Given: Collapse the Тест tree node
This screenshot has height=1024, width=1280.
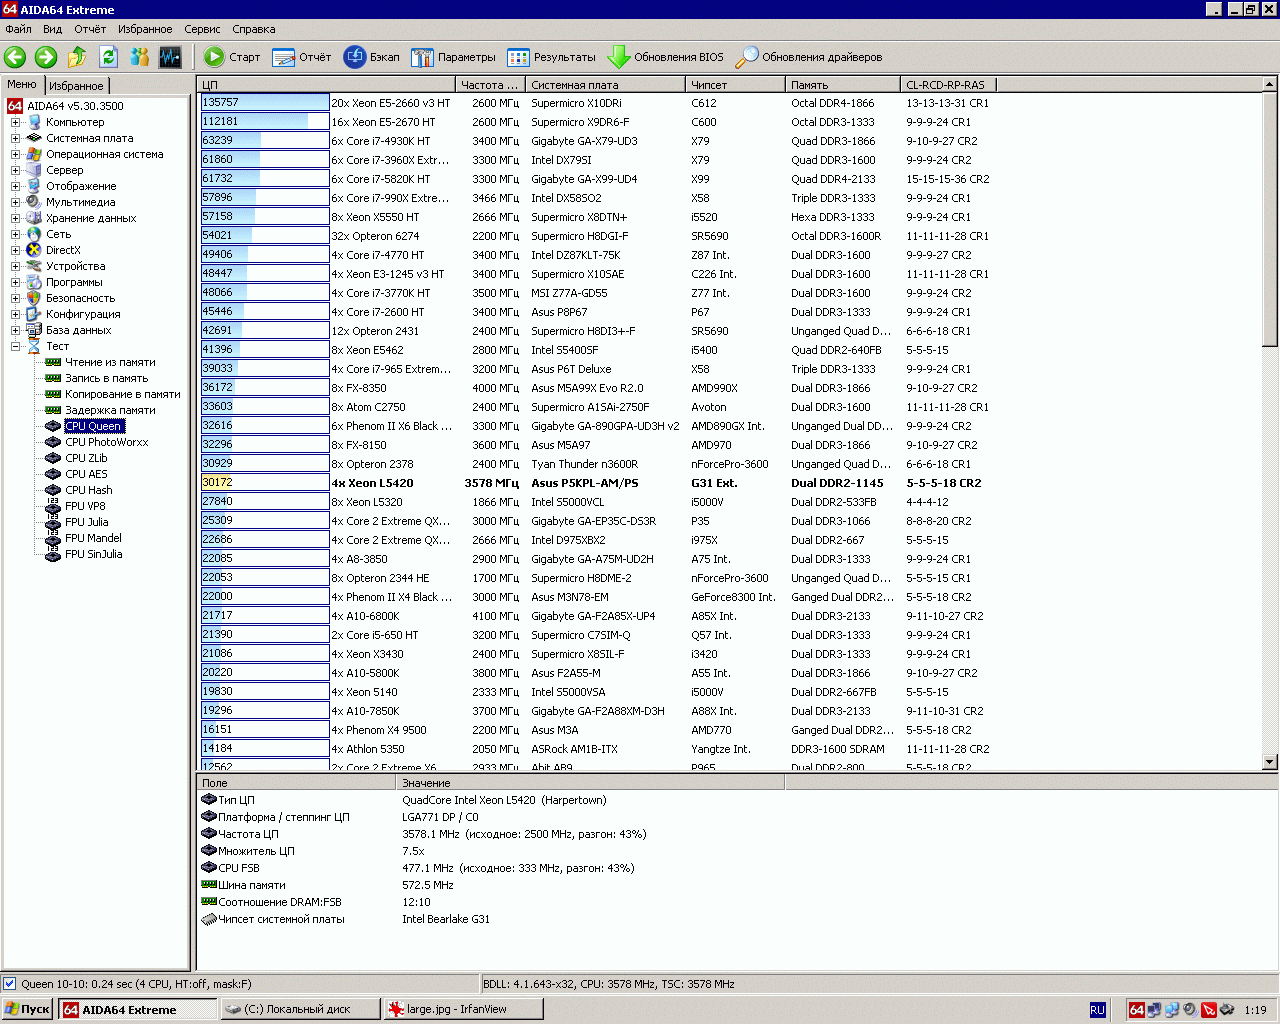Looking at the screenshot, I should pos(15,346).
